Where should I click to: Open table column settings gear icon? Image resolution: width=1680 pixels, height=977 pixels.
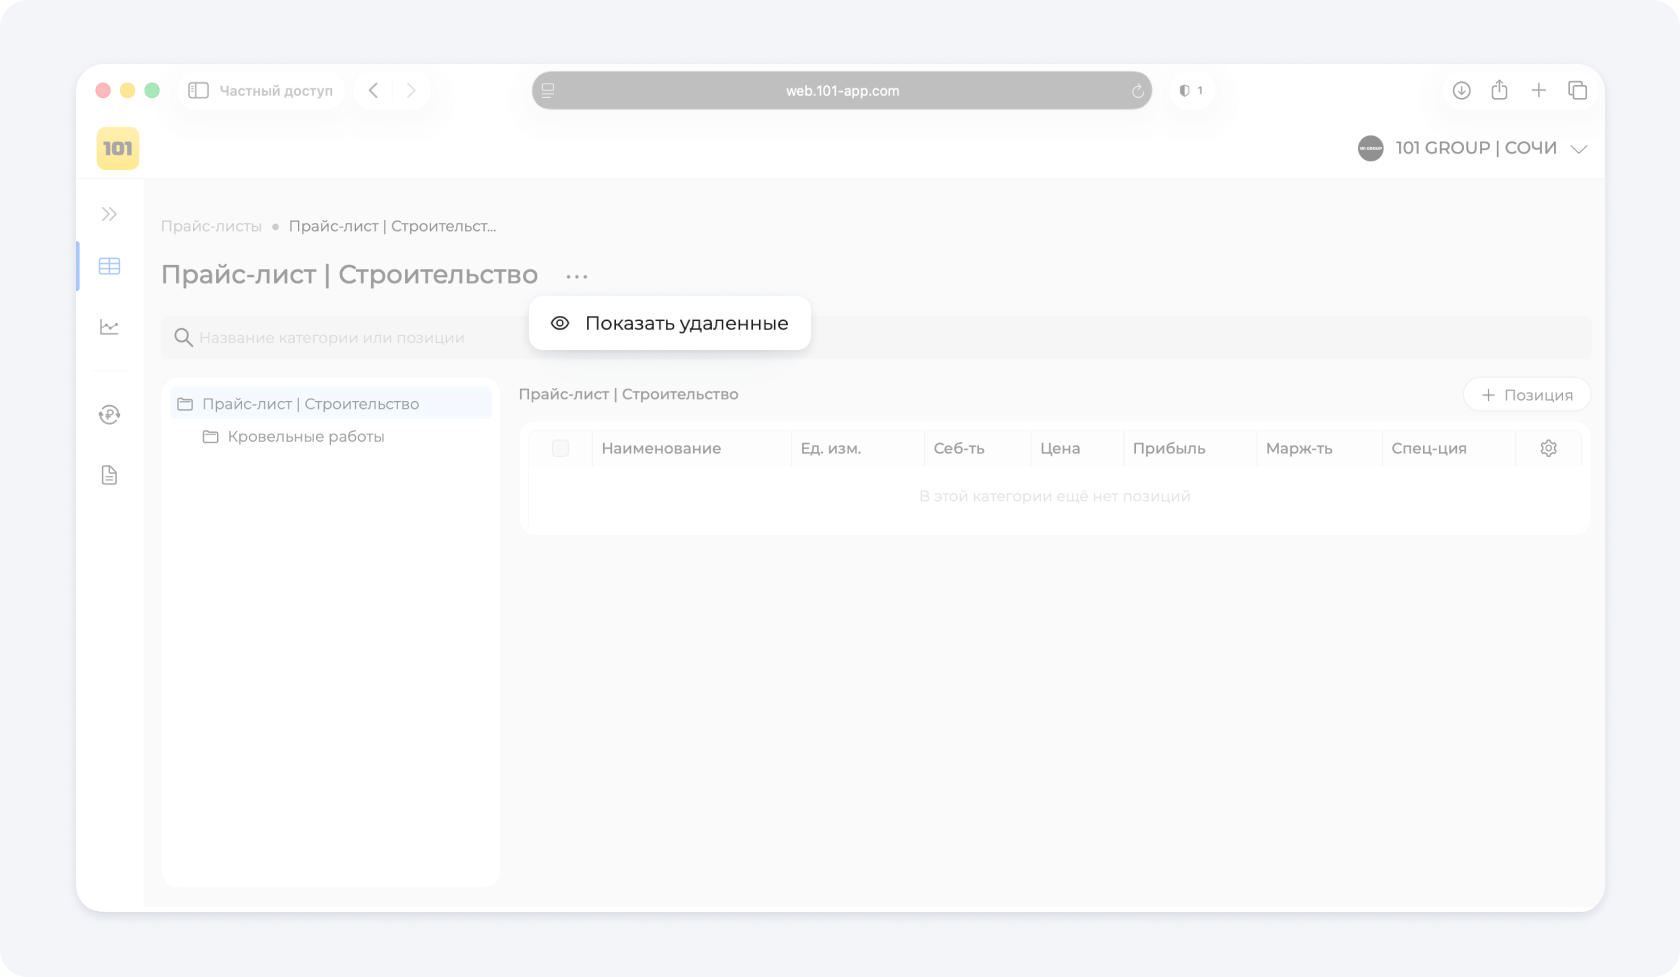[x=1548, y=448]
